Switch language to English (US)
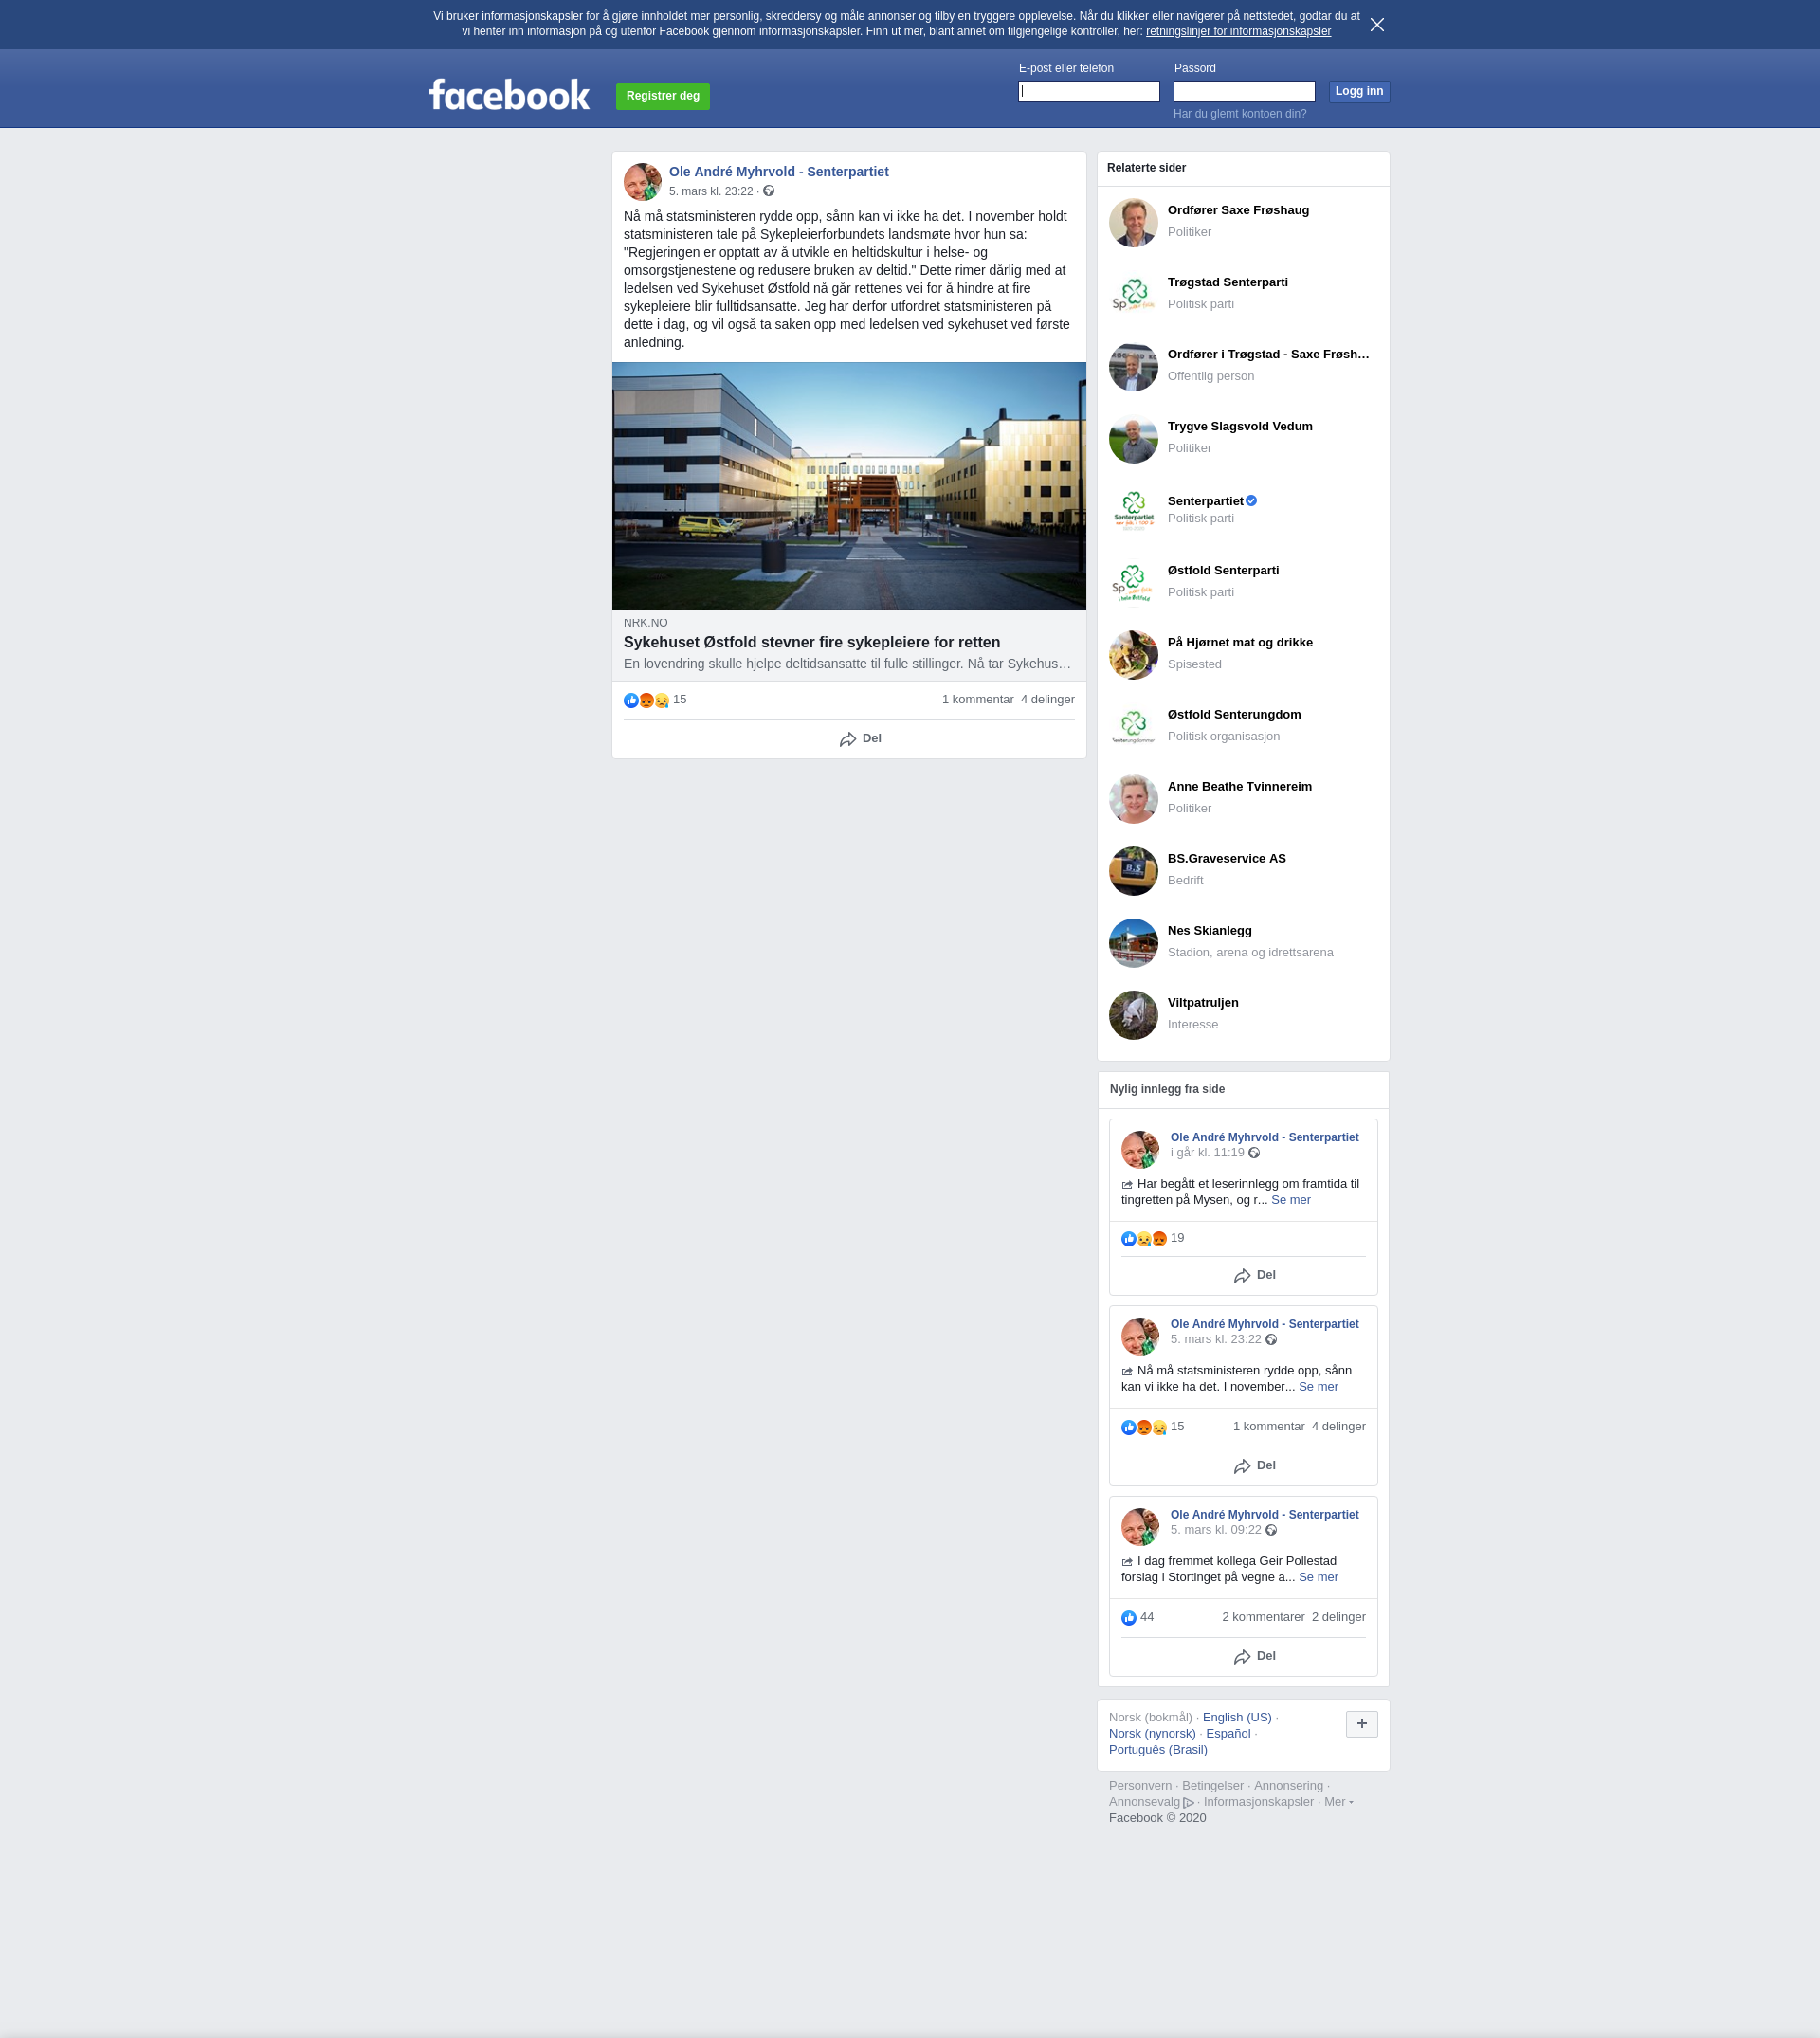This screenshot has height=2038, width=1820. 1237,1718
